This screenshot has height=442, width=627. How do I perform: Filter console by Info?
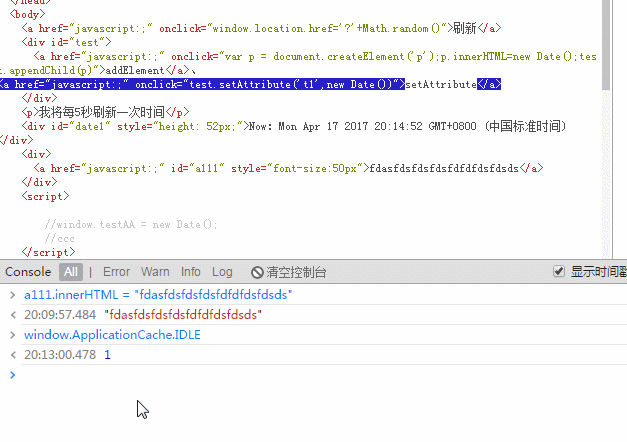pos(190,272)
